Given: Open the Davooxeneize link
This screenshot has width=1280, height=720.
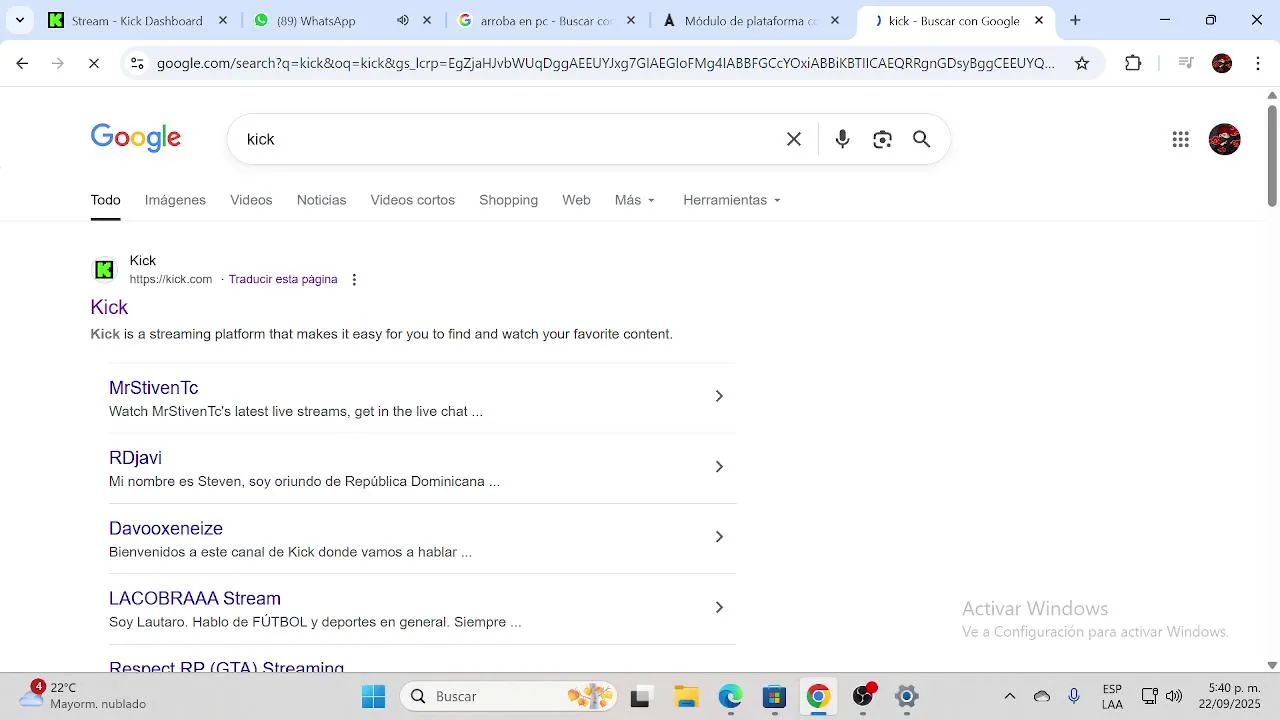Looking at the screenshot, I should click(166, 528).
